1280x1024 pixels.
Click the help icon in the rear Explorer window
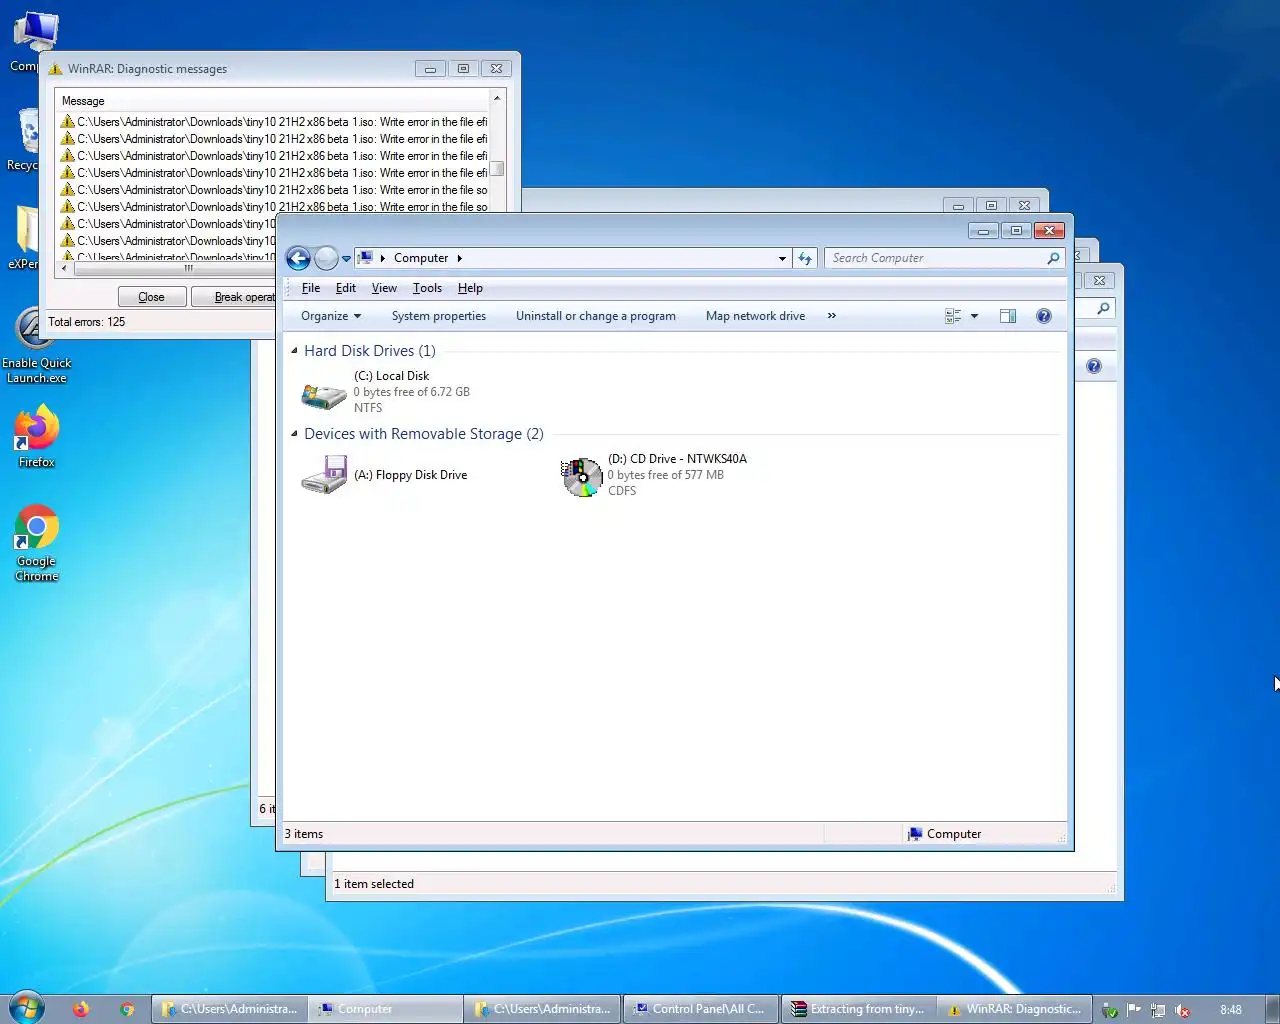click(x=1094, y=366)
